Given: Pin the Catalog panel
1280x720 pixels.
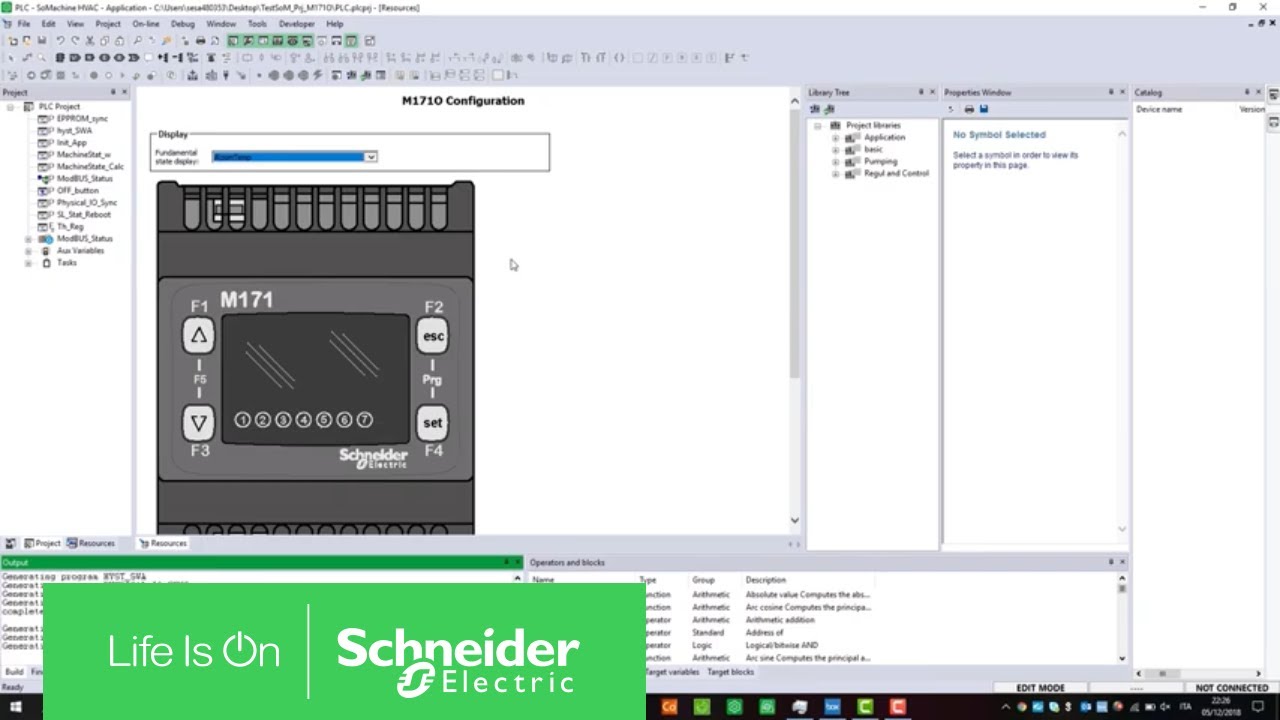Looking at the screenshot, I should [1248, 92].
